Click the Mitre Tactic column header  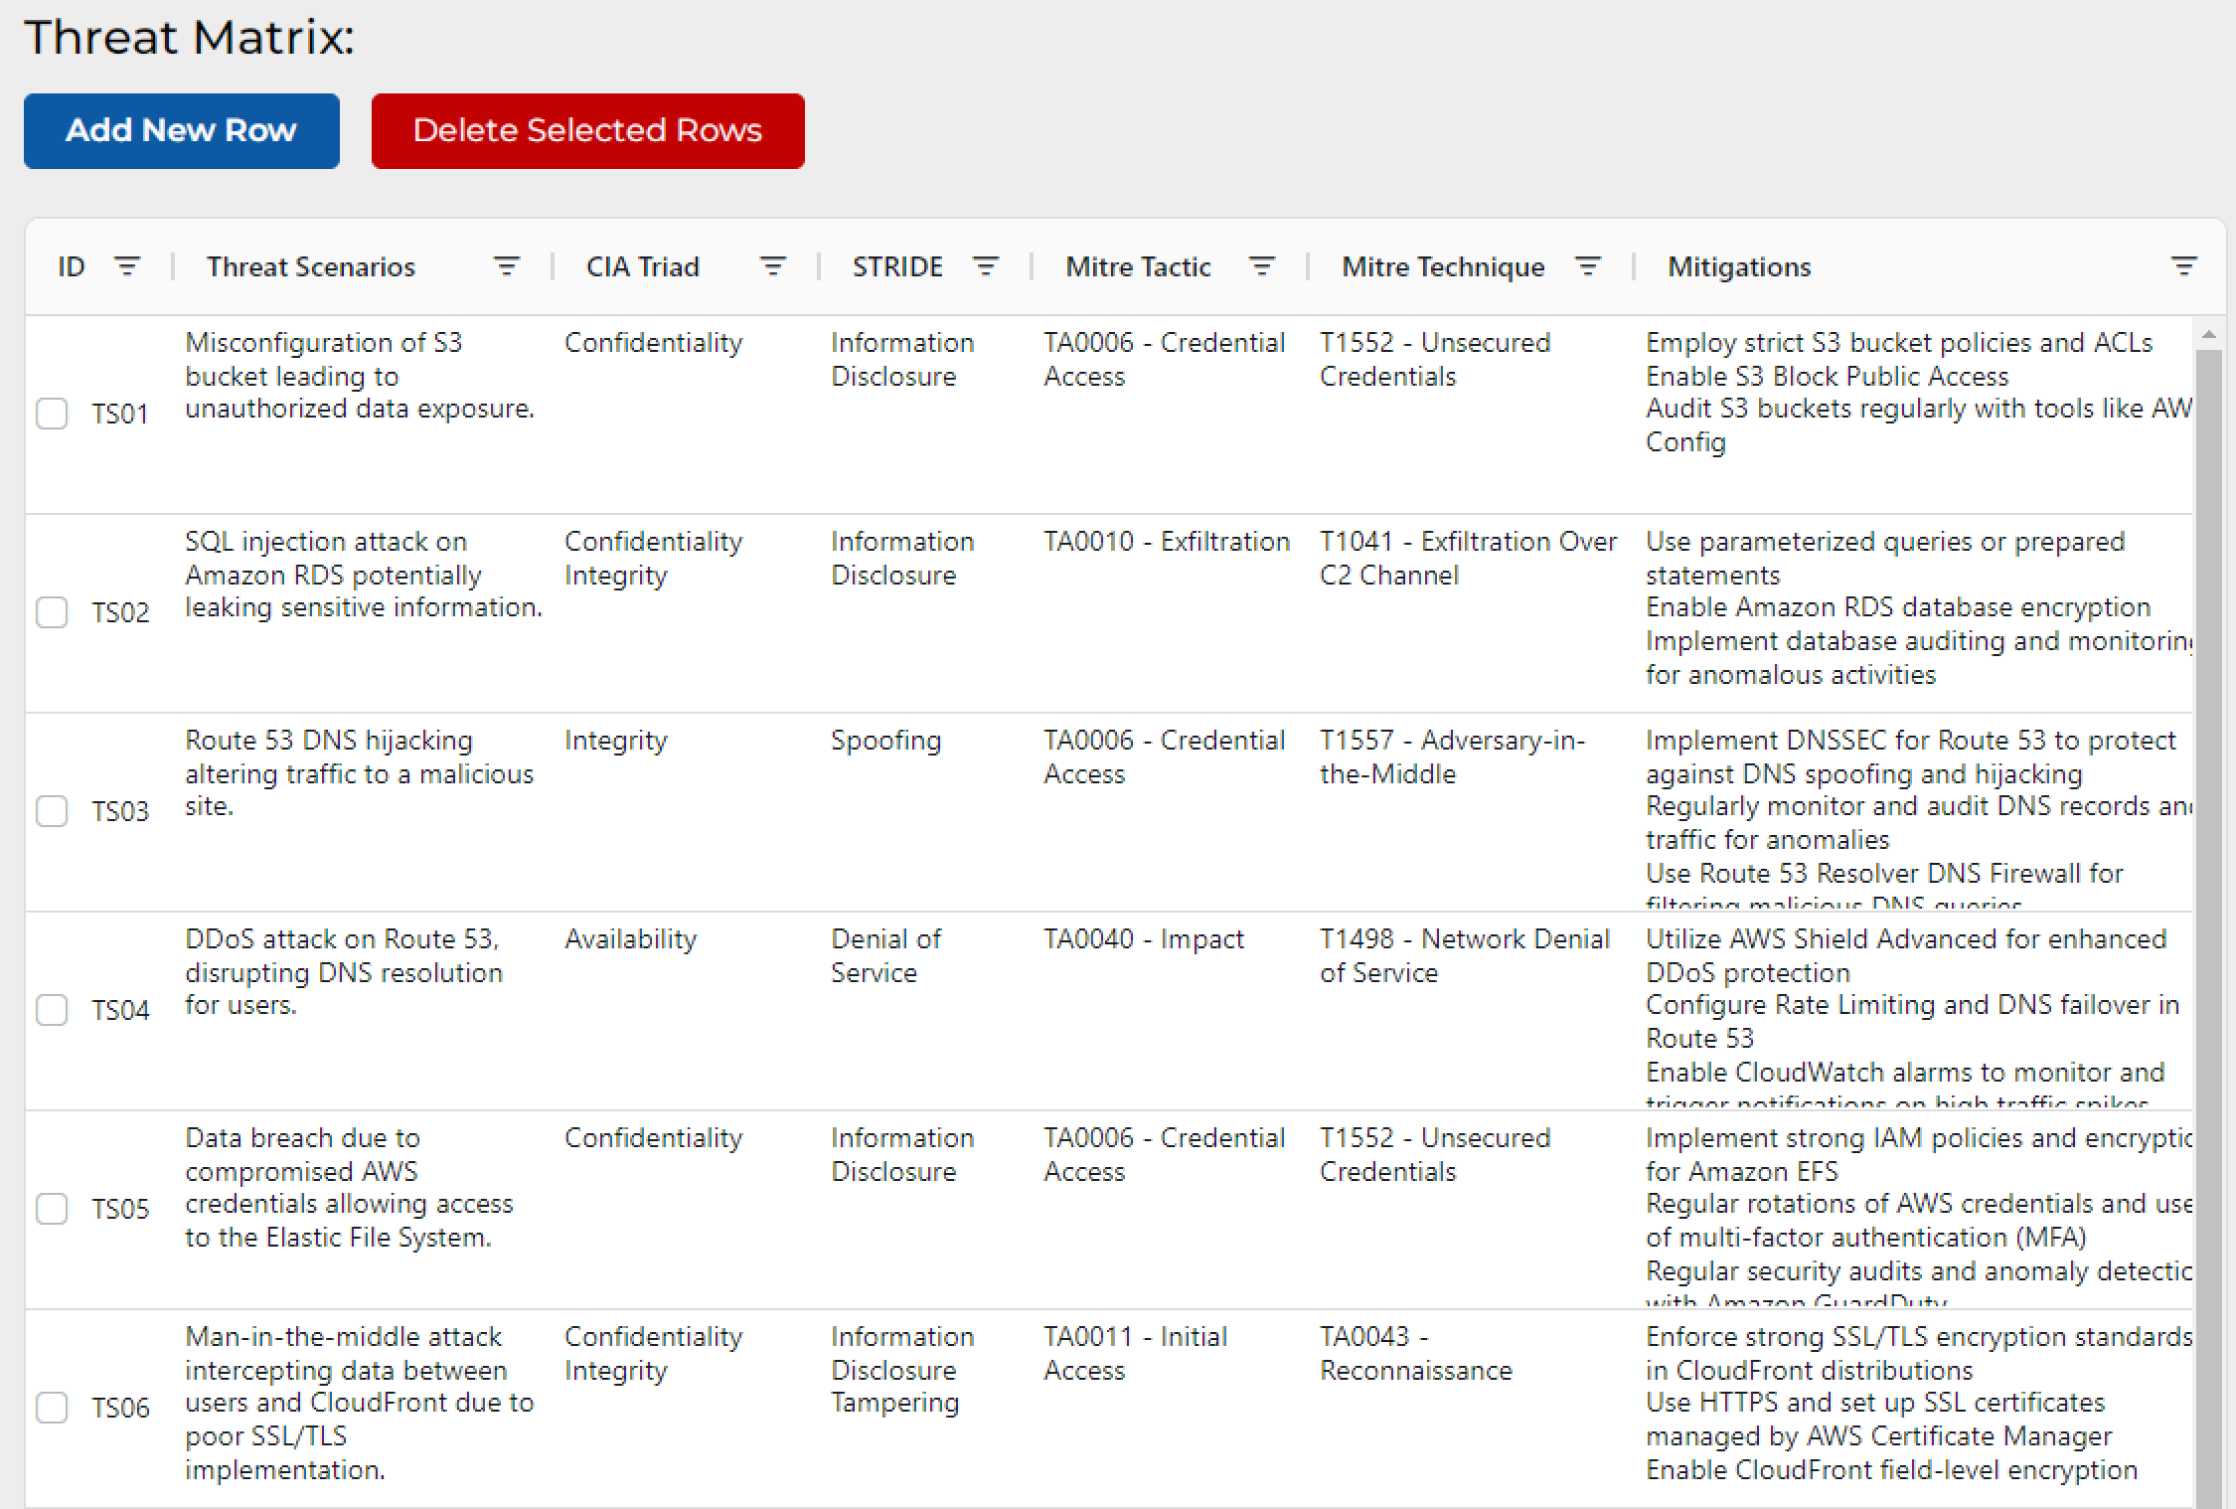1137,267
